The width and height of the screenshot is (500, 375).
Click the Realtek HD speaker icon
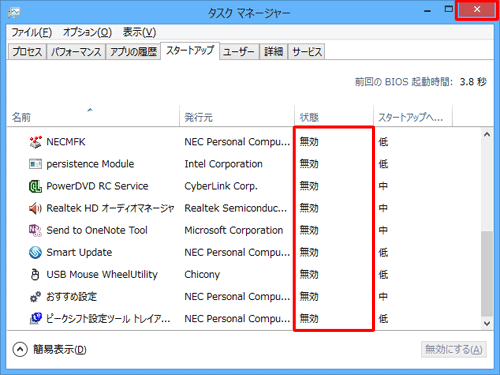[35, 208]
